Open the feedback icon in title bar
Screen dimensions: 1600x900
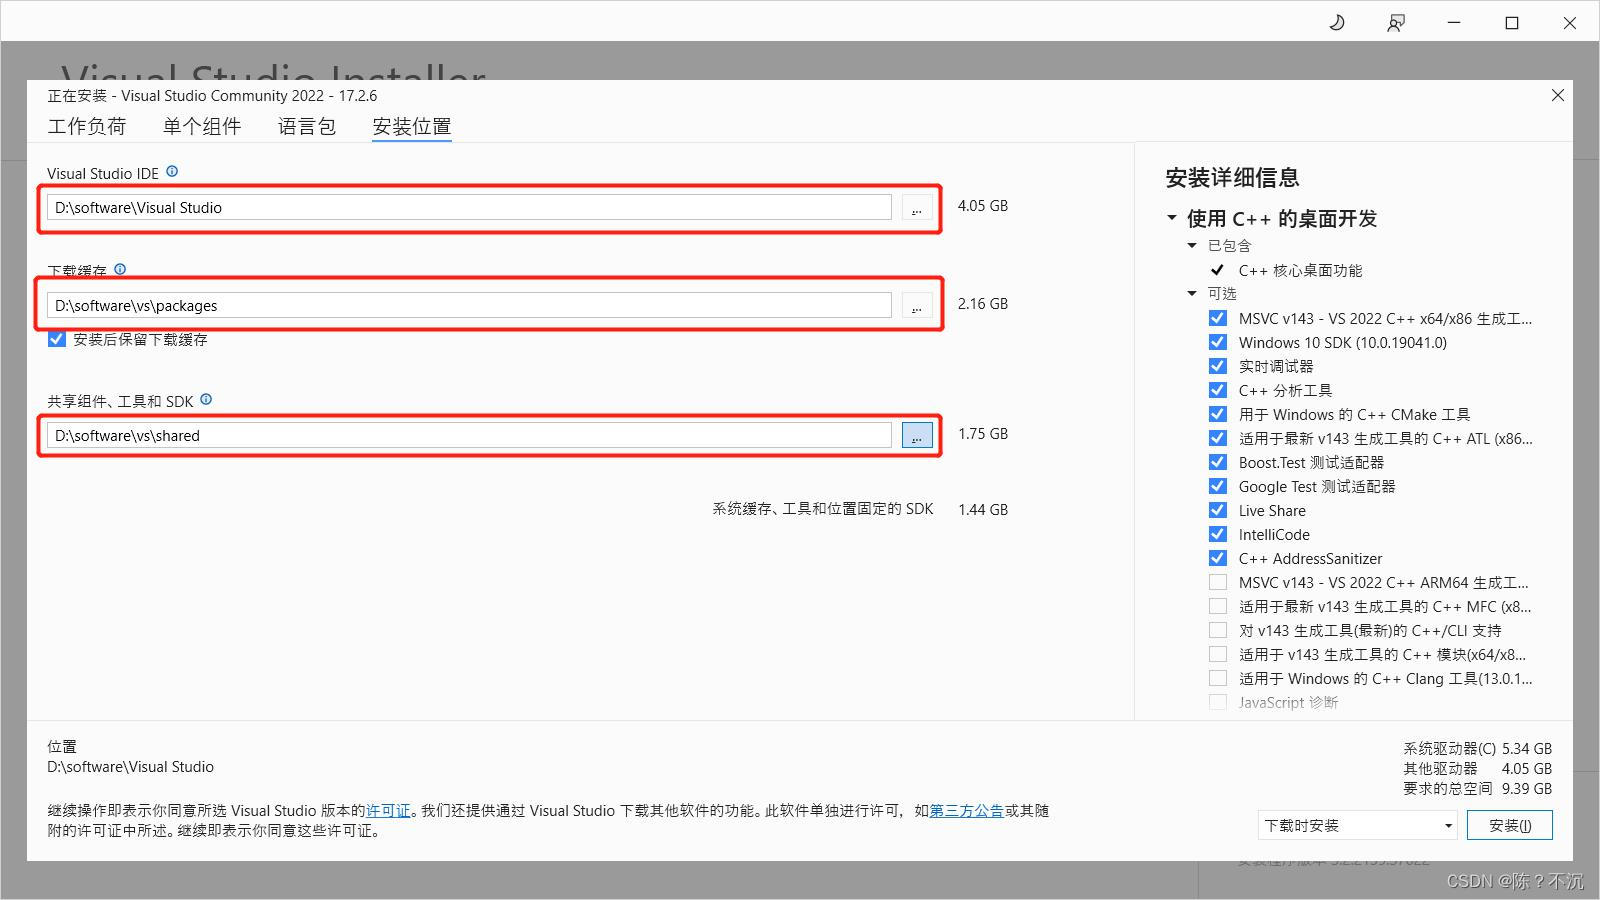[1396, 22]
